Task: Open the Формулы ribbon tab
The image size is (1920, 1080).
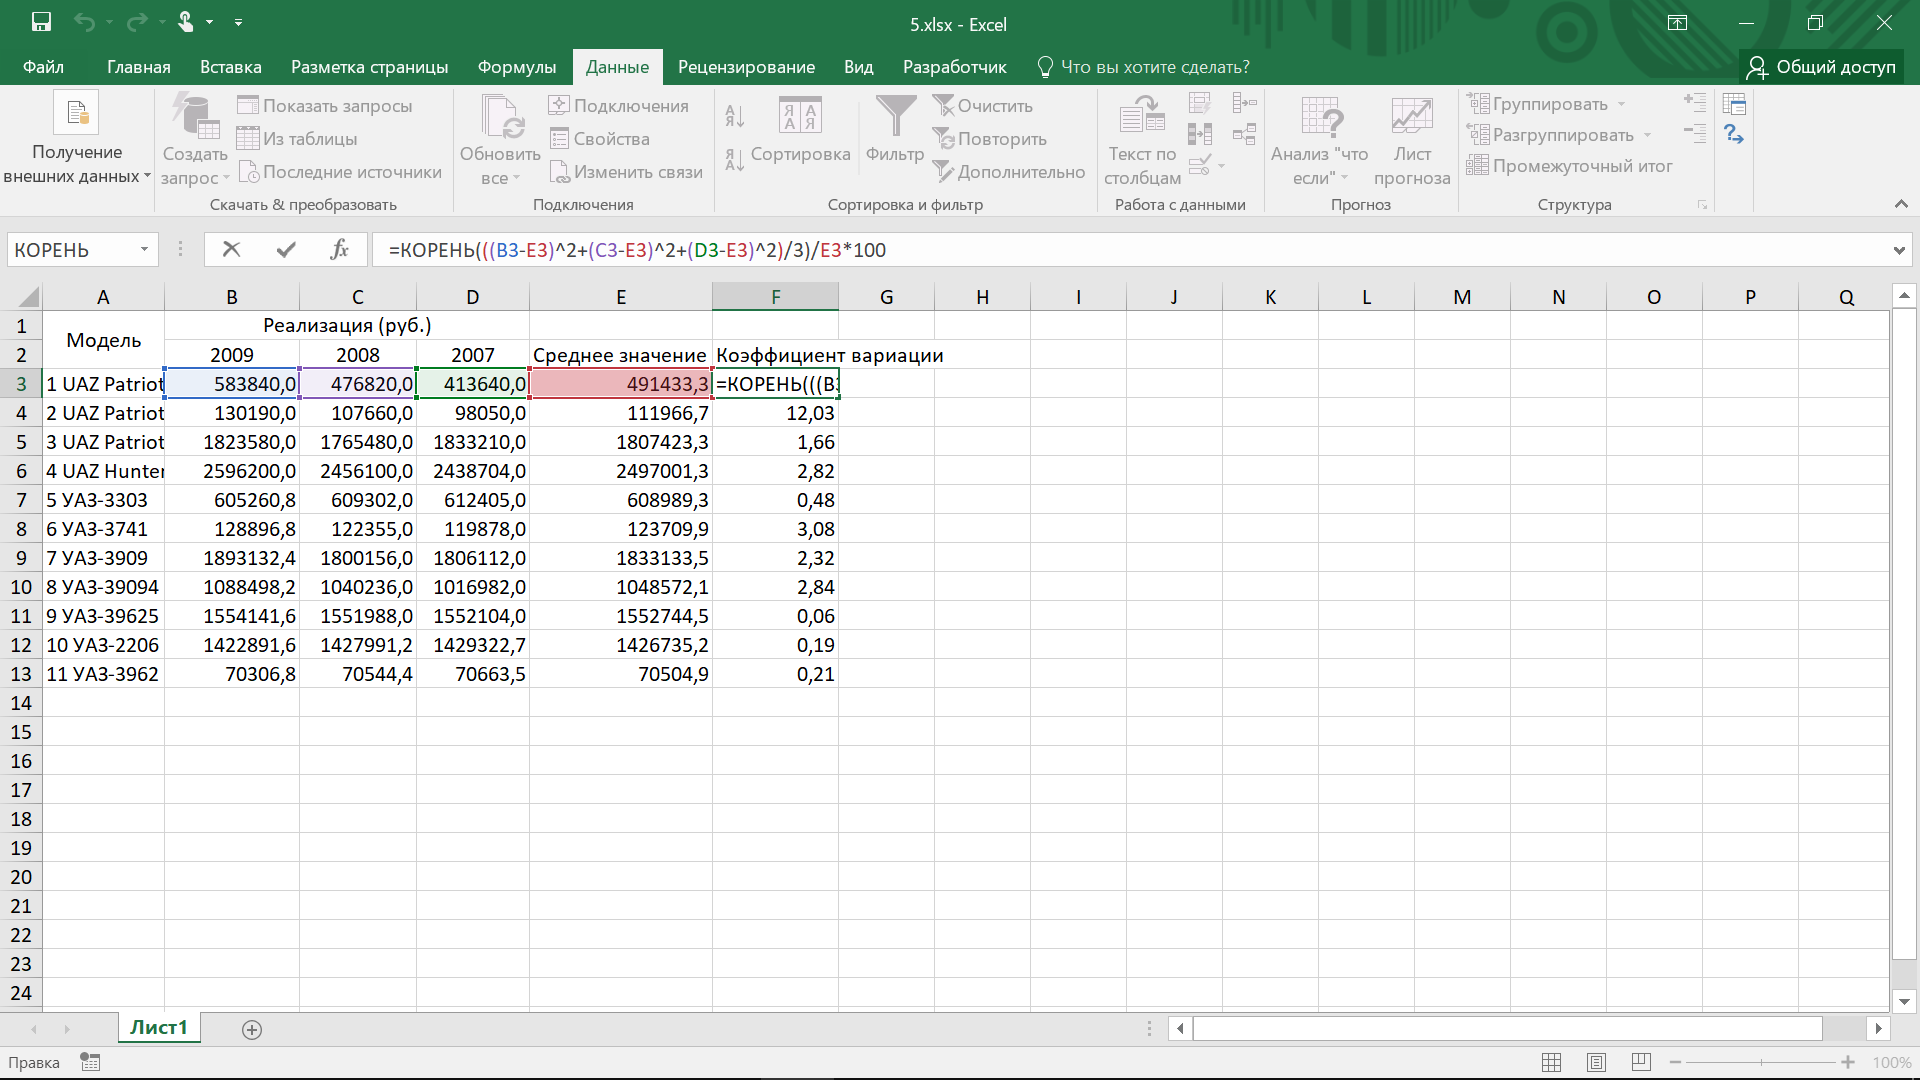Action: pyautogui.click(x=516, y=67)
